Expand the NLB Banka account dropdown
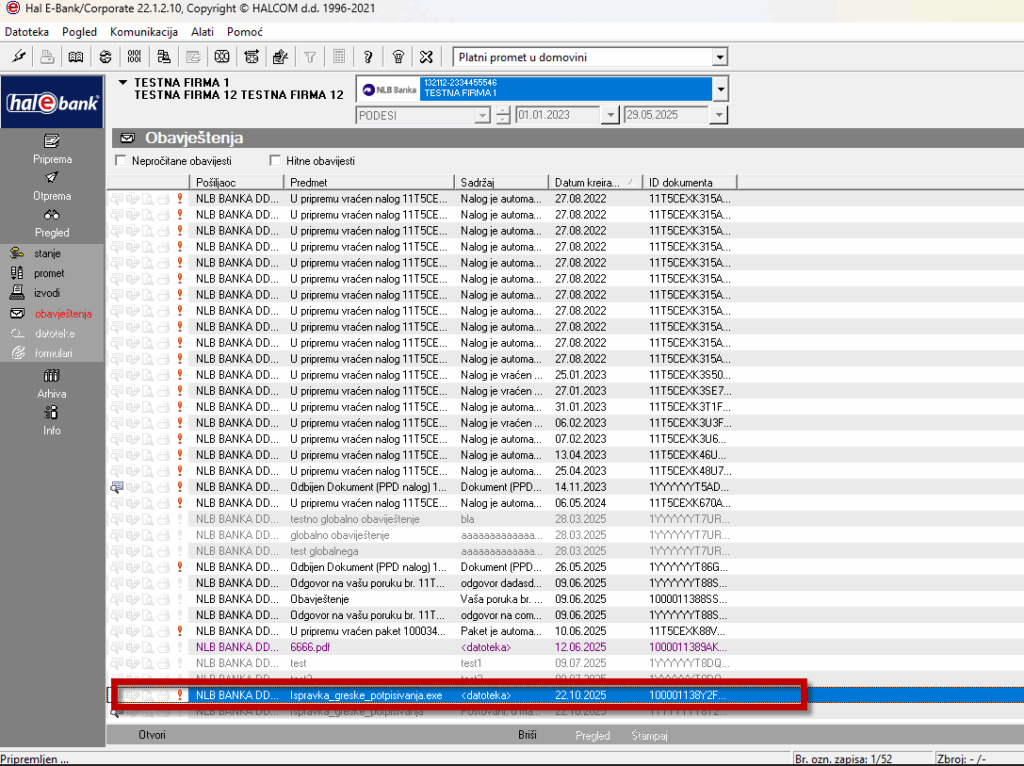The image size is (1024, 766). [721, 90]
